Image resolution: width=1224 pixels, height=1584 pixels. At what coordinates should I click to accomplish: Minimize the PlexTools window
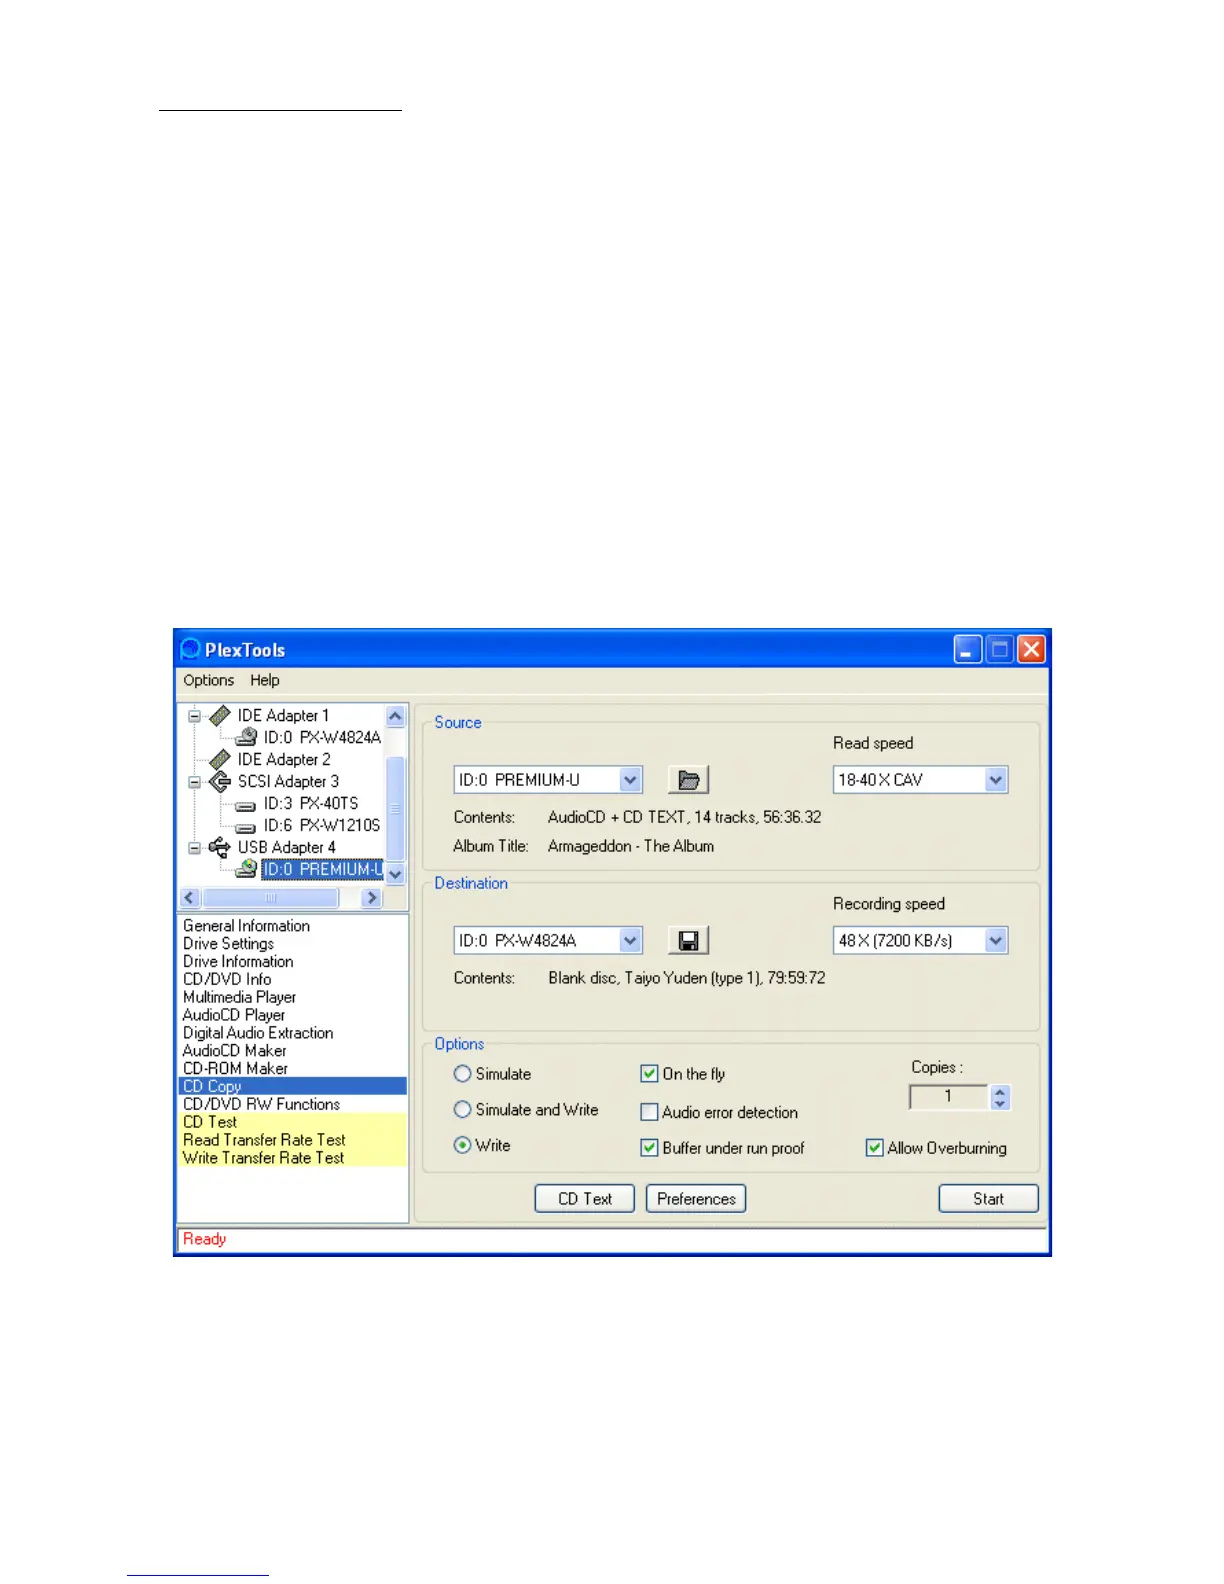tap(967, 650)
